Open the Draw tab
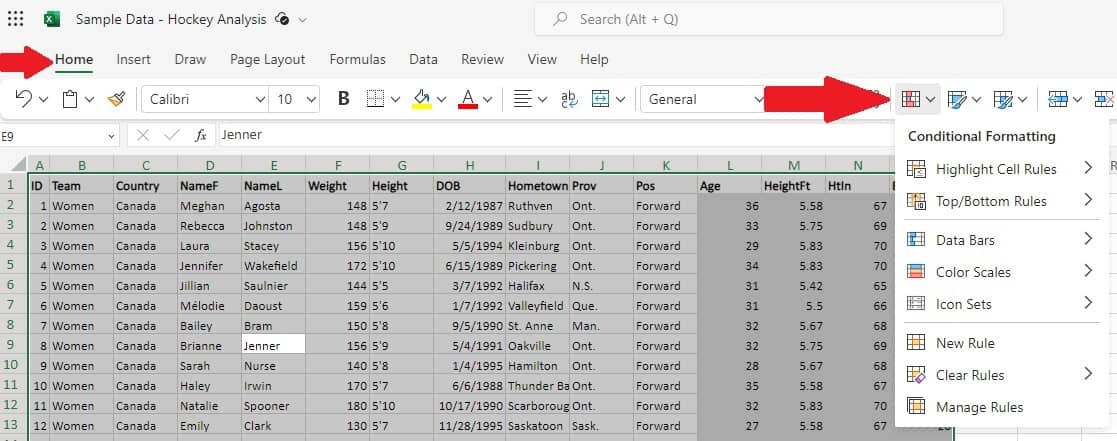 (190, 60)
